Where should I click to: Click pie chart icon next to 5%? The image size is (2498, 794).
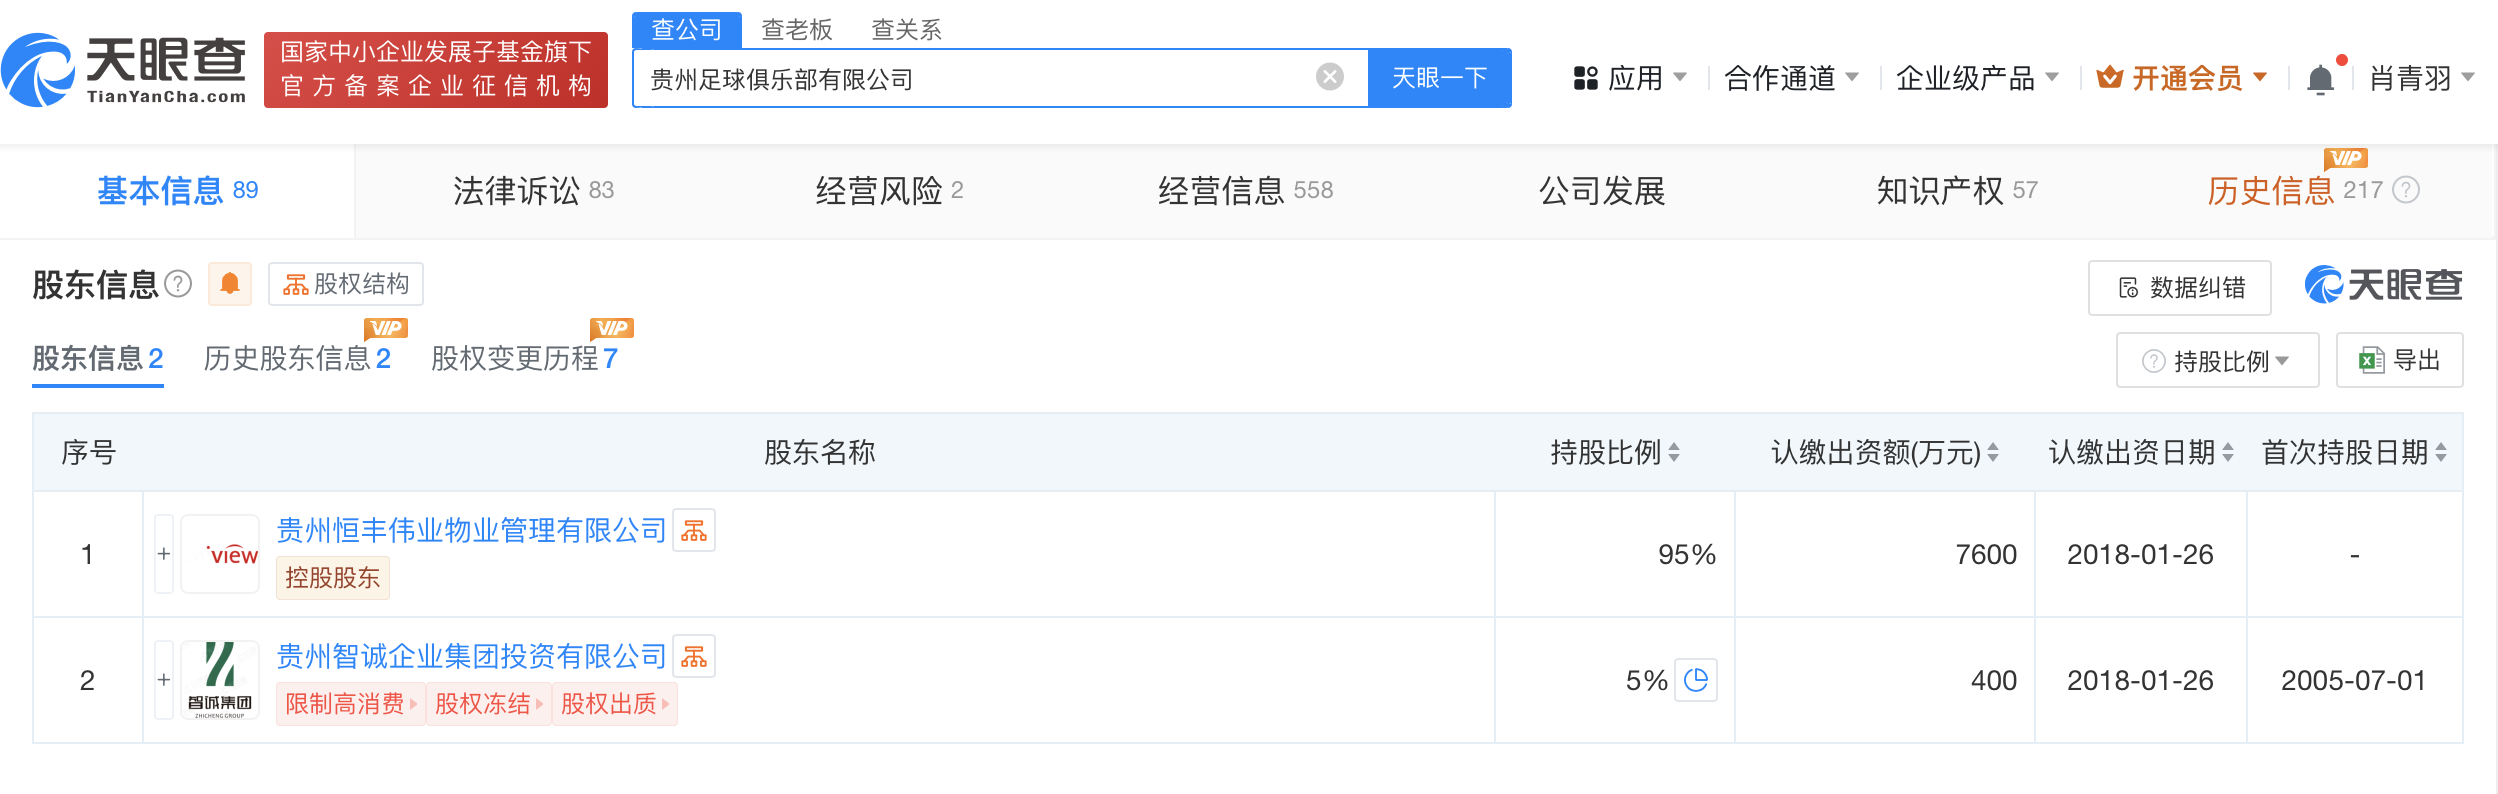pyautogui.click(x=1696, y=680)
